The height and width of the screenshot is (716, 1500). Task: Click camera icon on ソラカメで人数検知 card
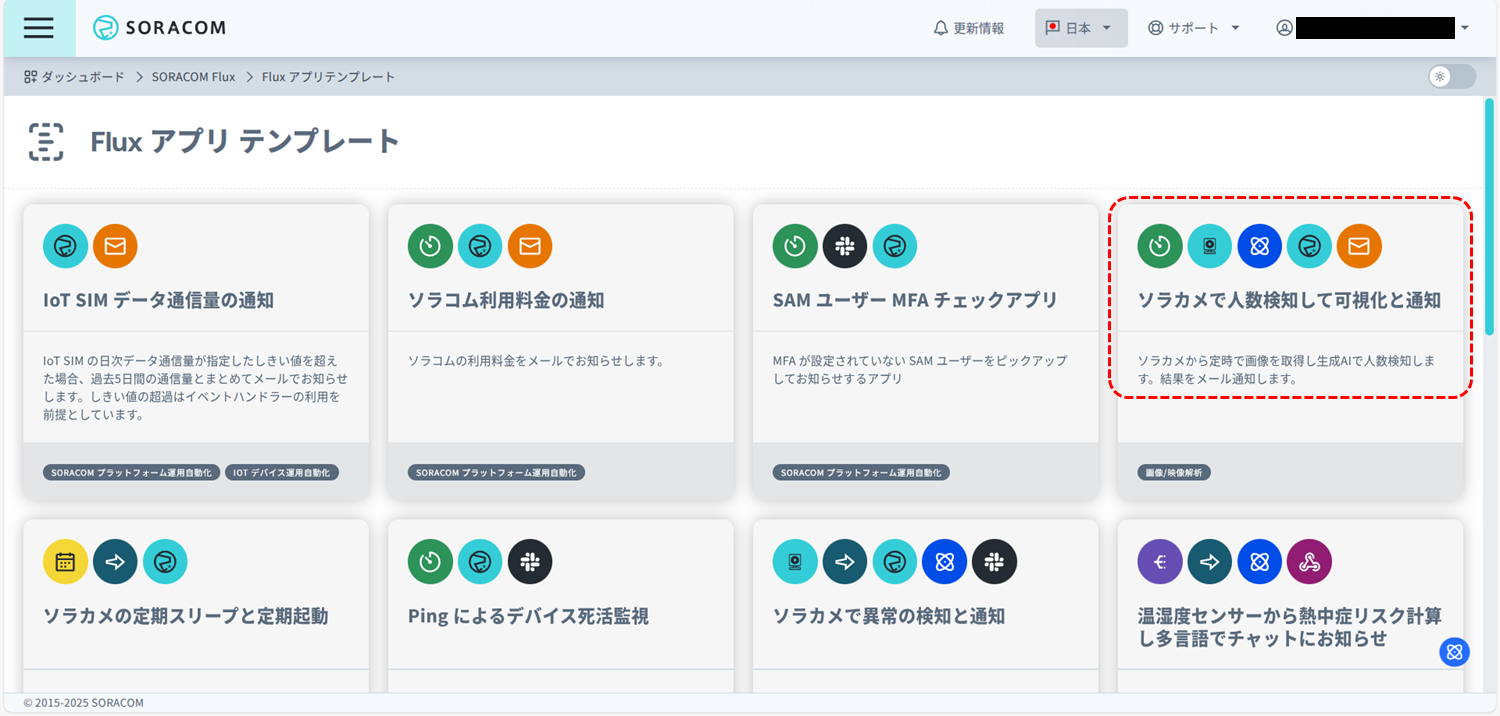tap(1210, 245)
